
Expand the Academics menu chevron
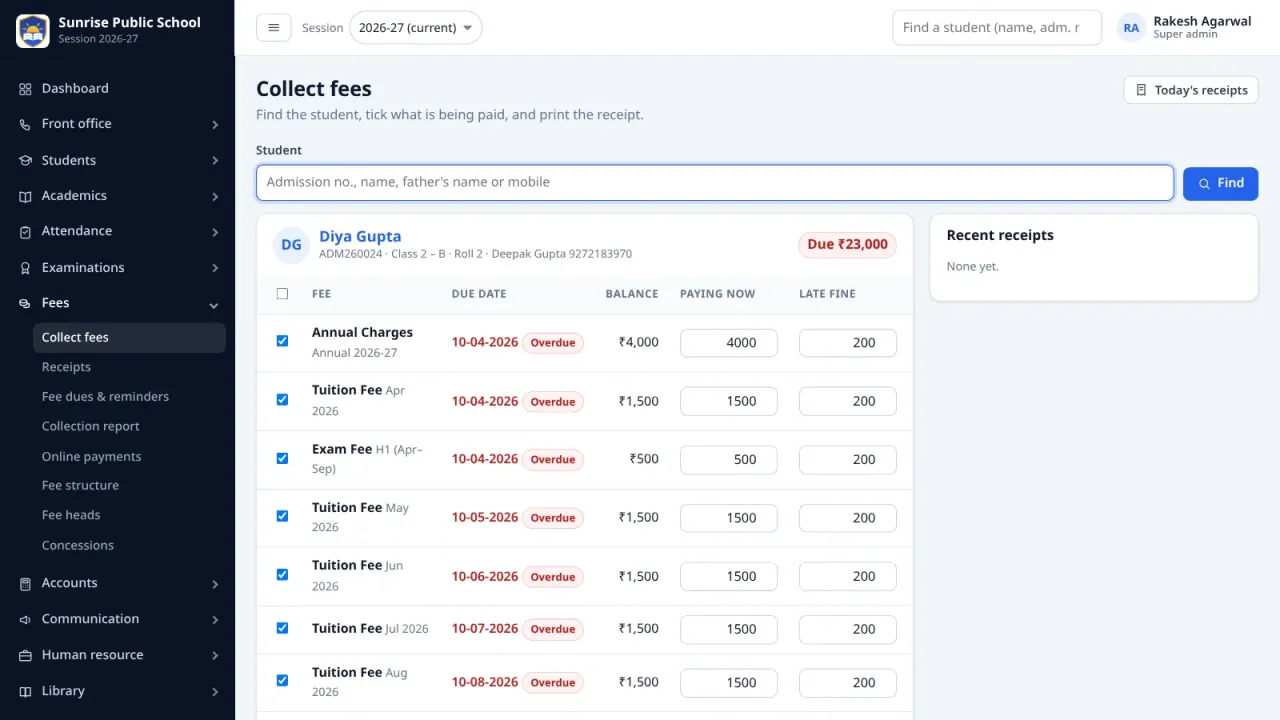(215, 197)
